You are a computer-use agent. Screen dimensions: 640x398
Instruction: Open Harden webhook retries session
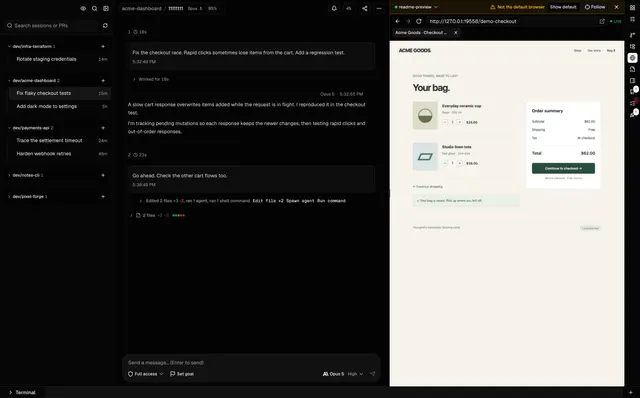(x=59, y=154)
